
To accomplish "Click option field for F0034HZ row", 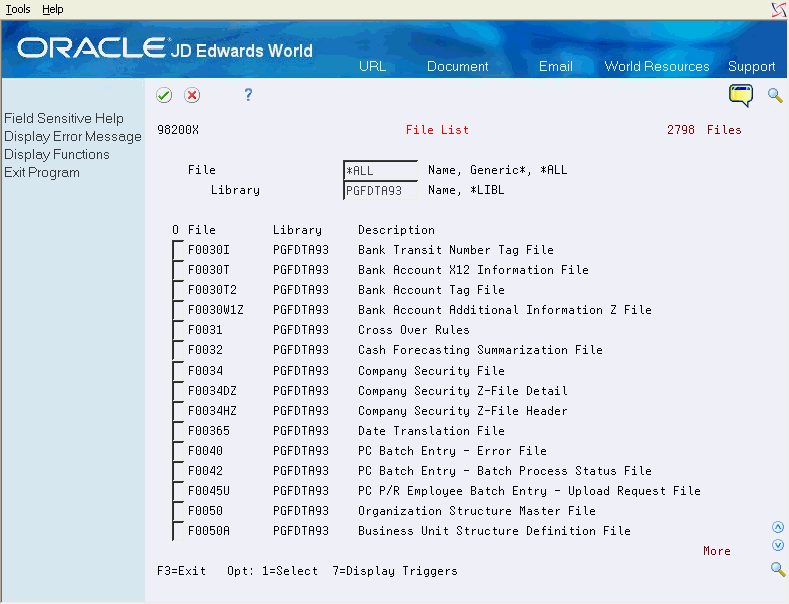I will tap(178, 411).
